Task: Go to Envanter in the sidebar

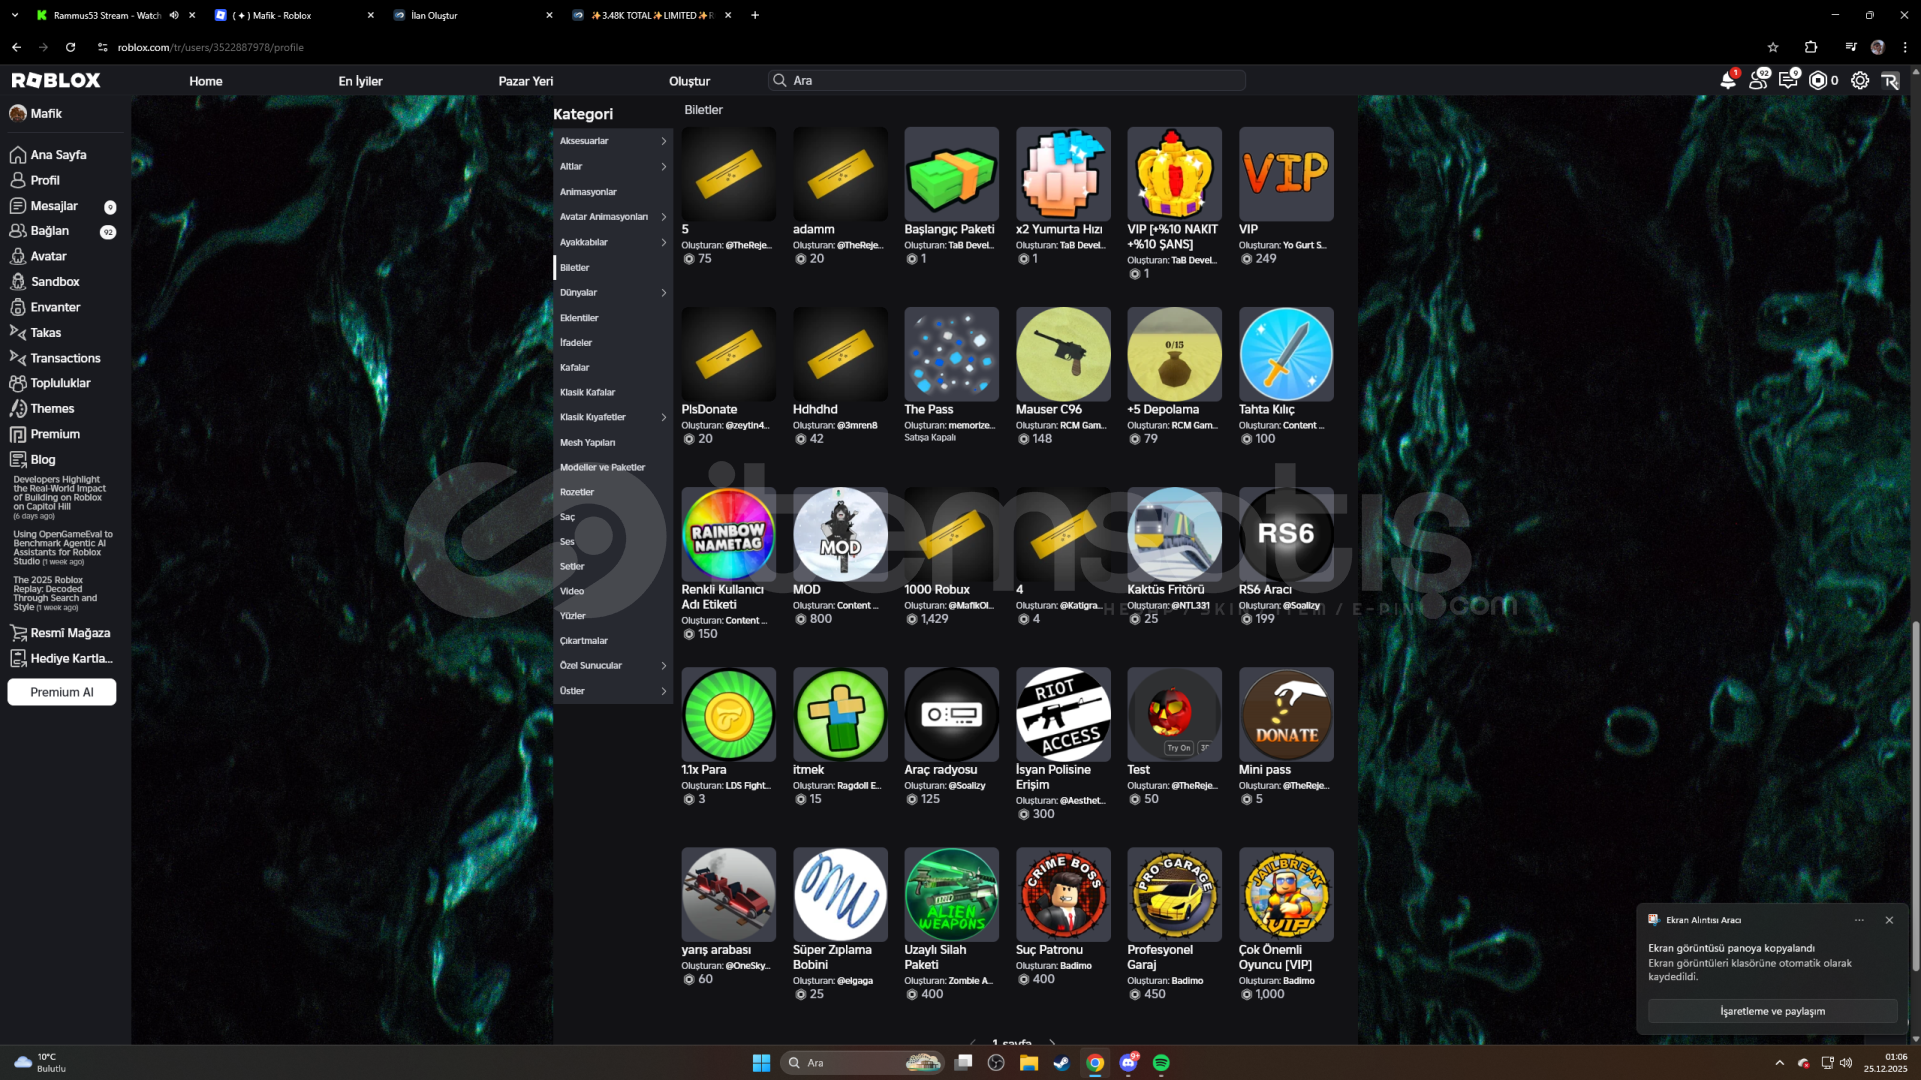Action: coord(55,307)
